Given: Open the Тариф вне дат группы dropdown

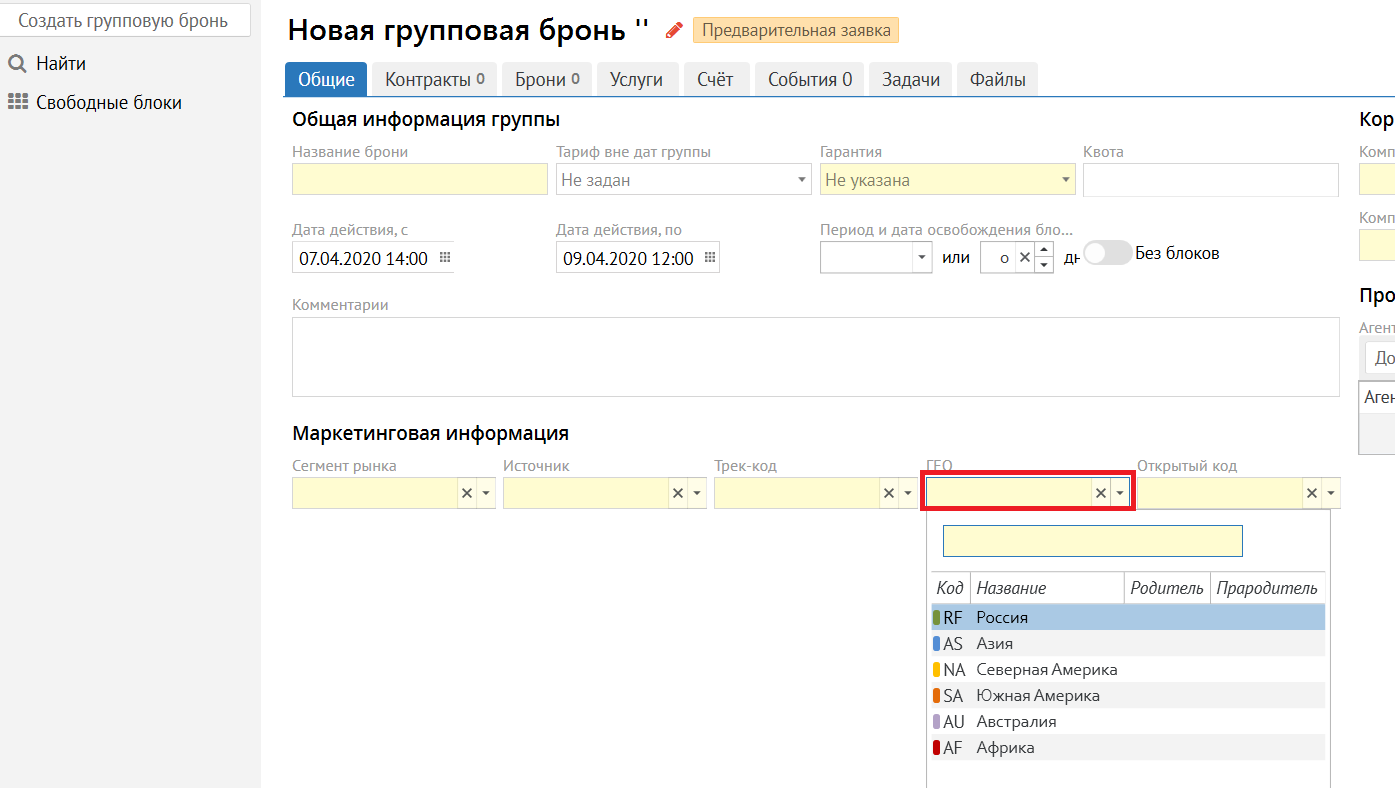Looking at the screenshot, I should pyautogui.click(x=801, y=180).
